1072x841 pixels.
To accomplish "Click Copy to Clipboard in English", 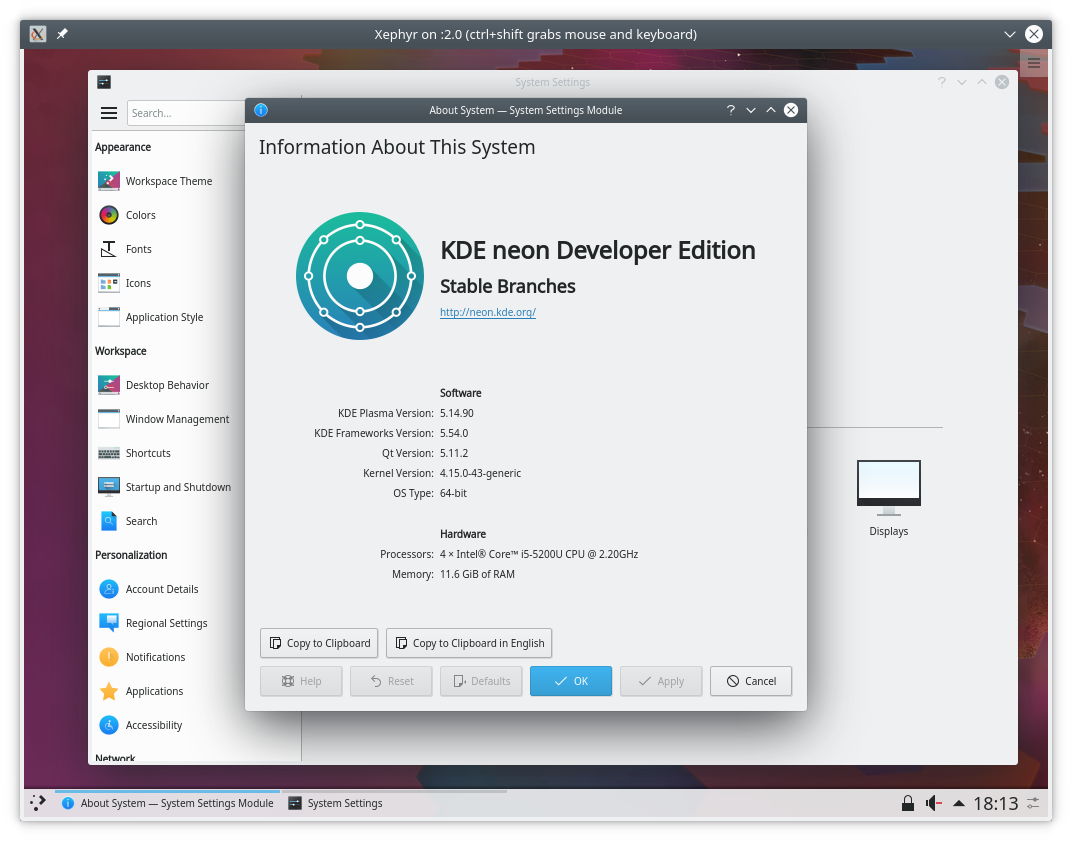I will (x=469, y=643).
